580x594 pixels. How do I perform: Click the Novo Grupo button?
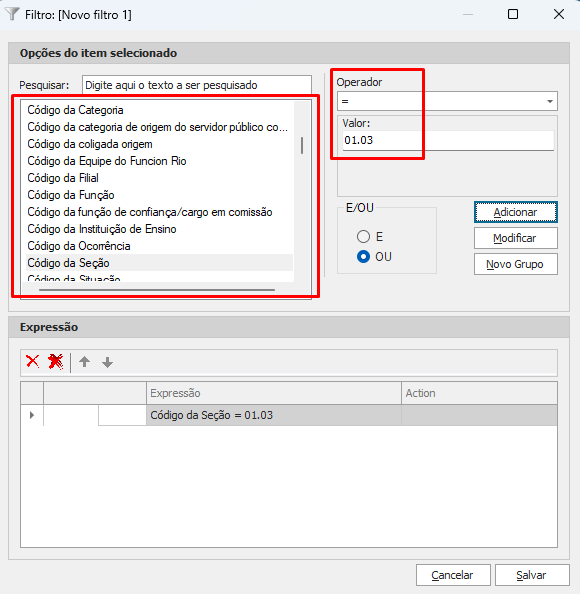pos(516,264)
